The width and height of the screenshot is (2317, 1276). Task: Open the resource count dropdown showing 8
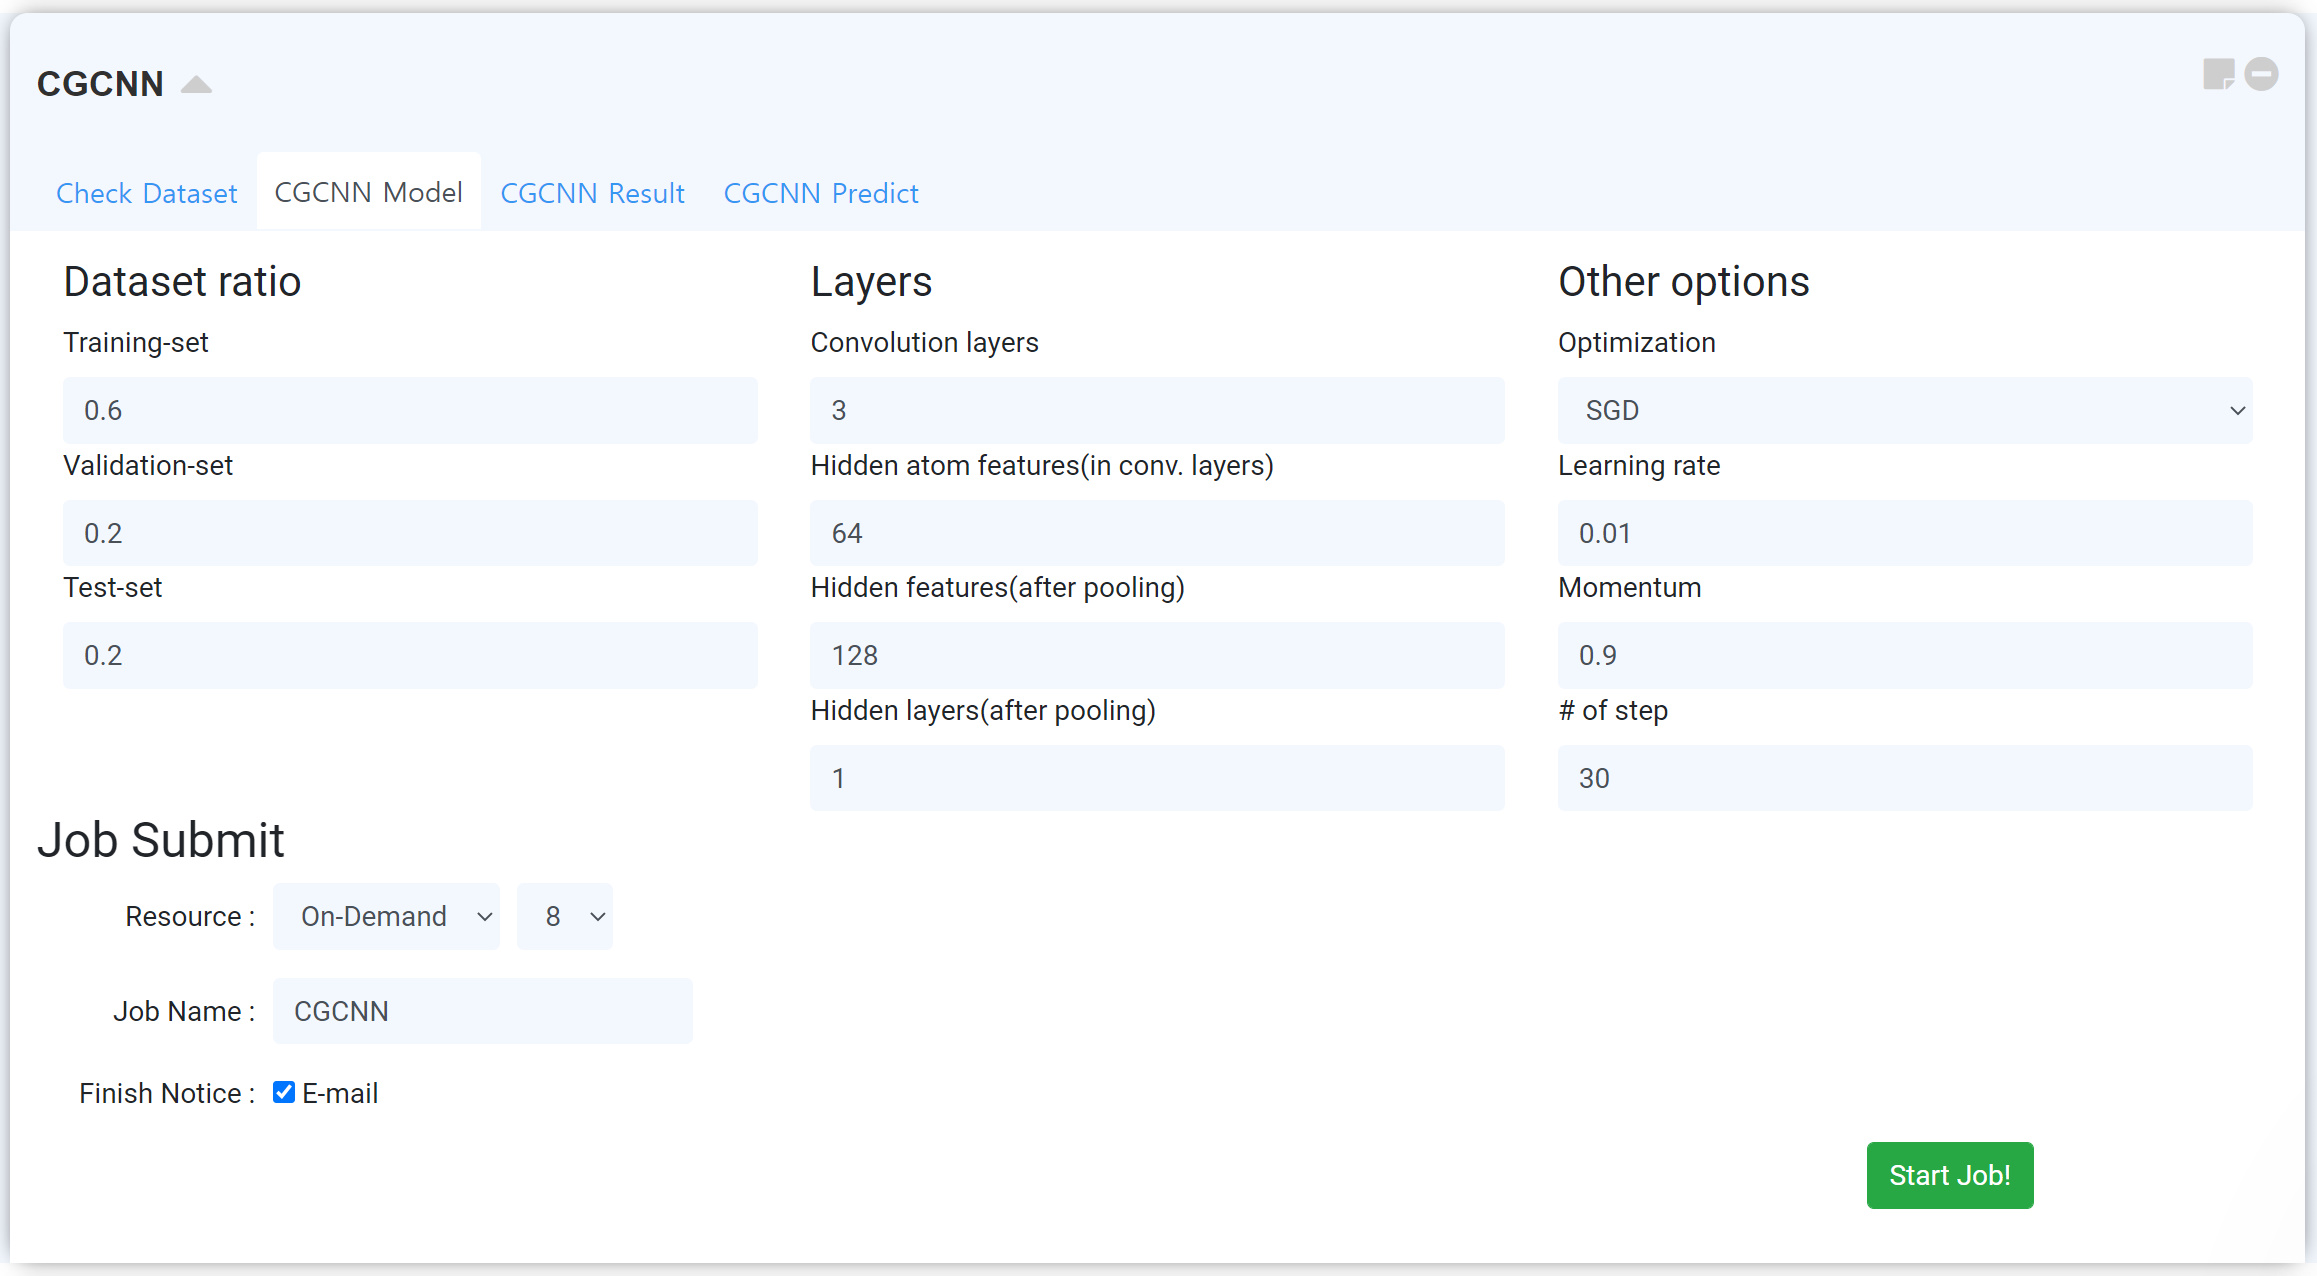coord(564,916)
